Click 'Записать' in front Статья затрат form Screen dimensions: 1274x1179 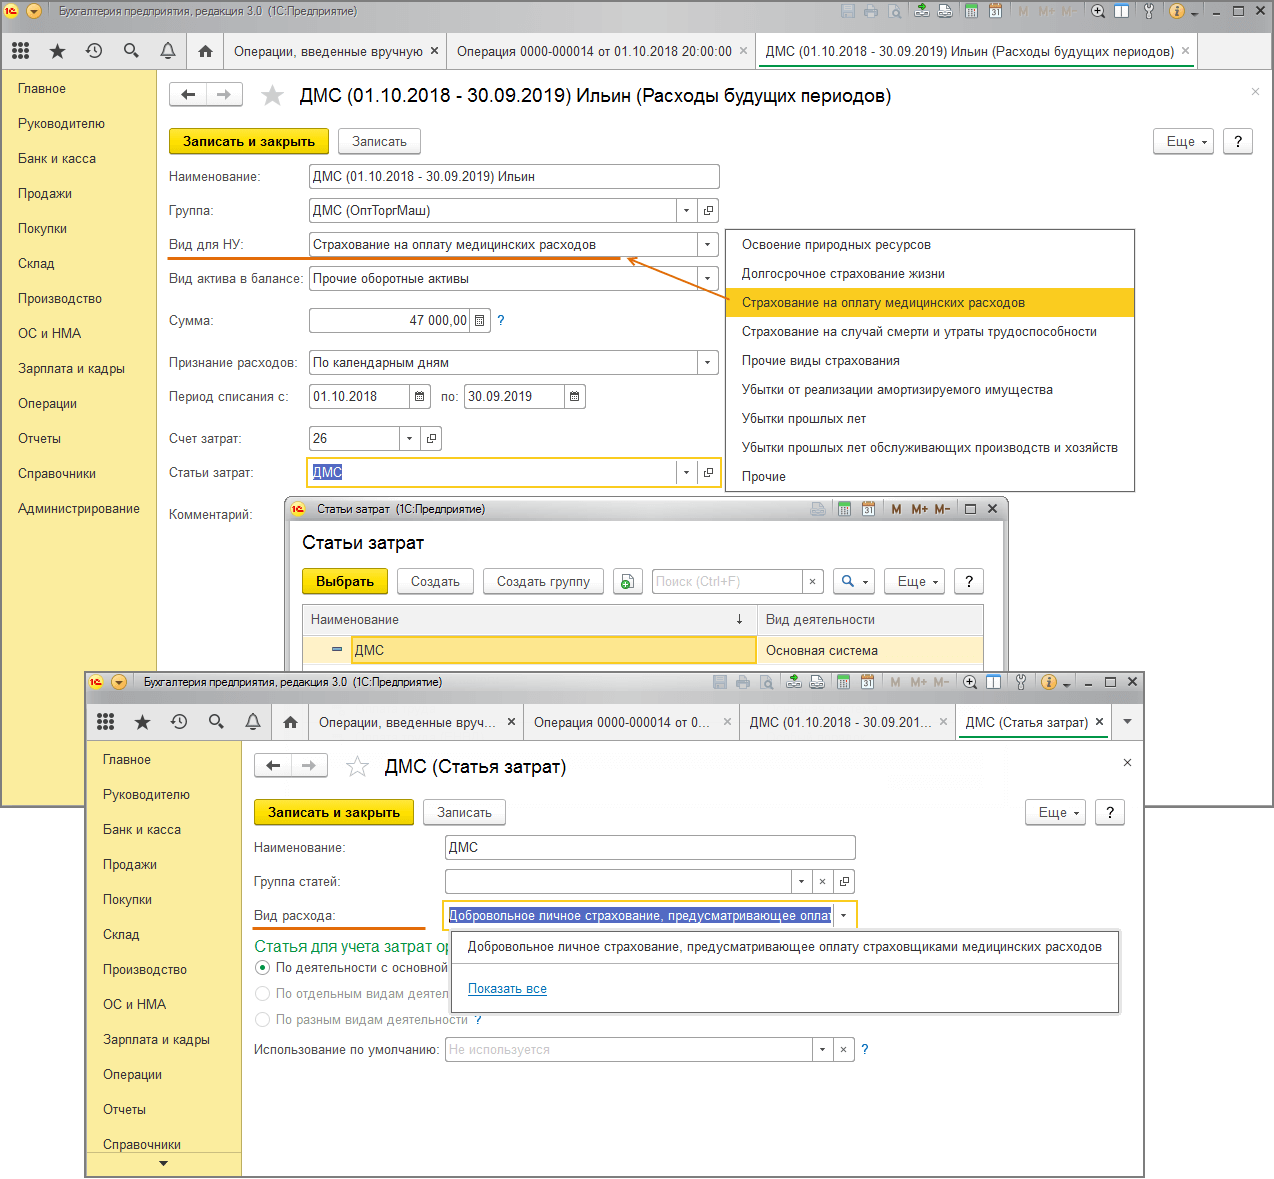coord(464,813)
